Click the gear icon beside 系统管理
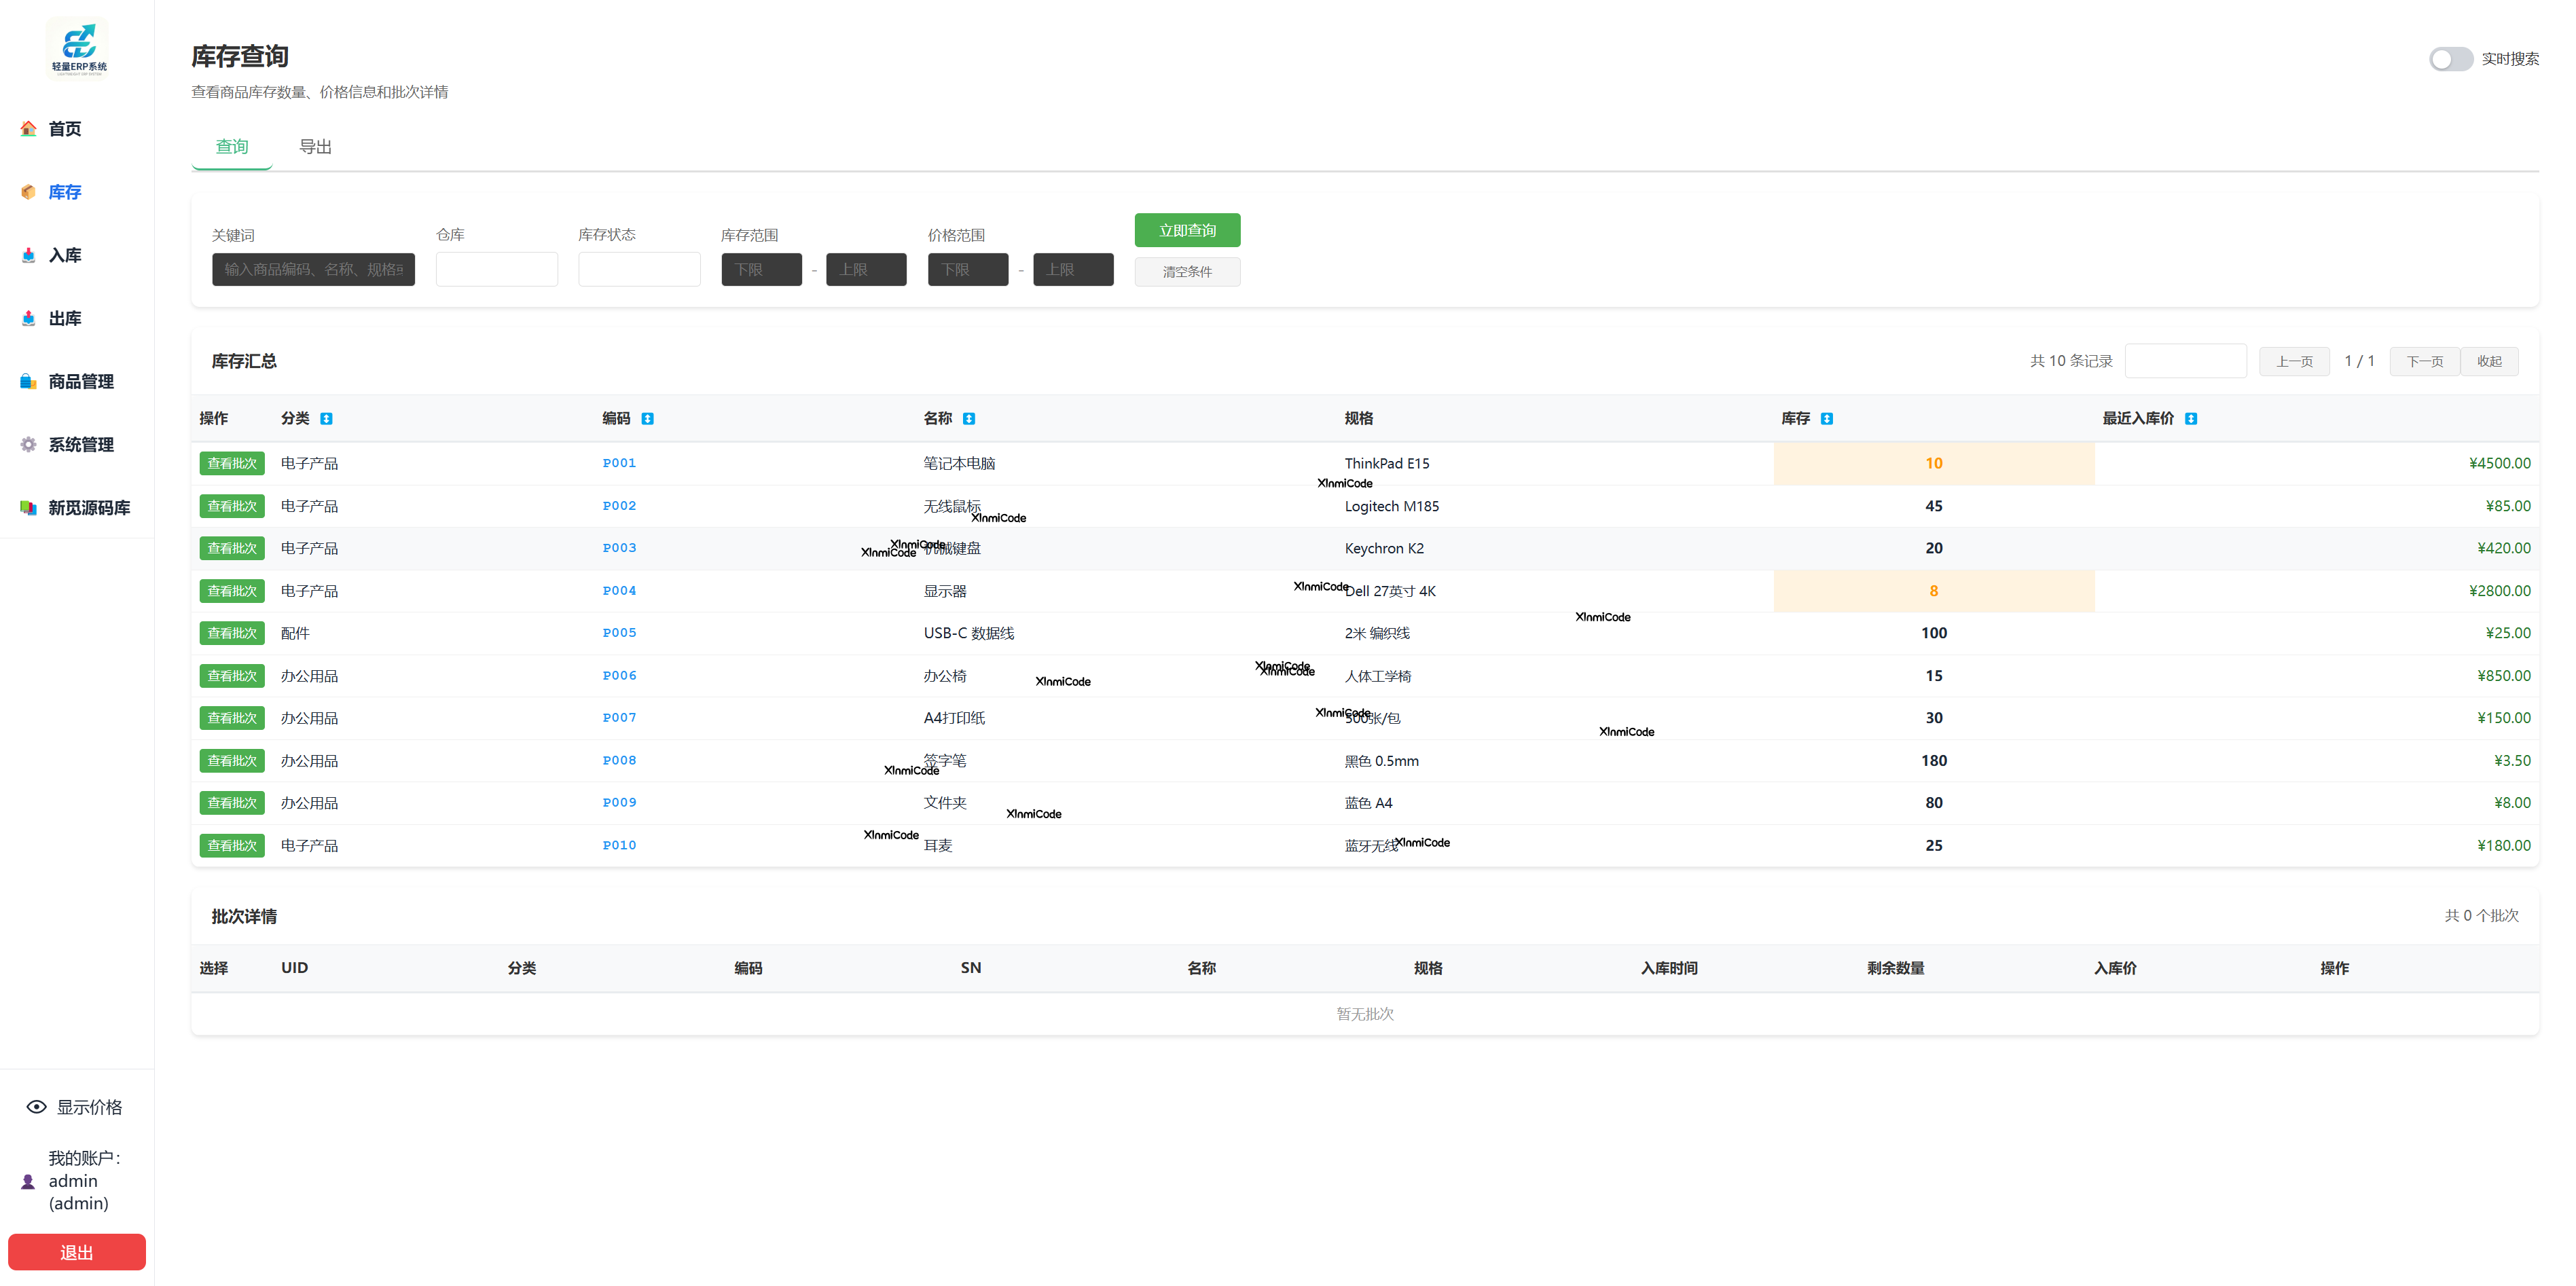Image resolution: width=2576 pixels, height=1286 pixels. click(x=28, y=444)
